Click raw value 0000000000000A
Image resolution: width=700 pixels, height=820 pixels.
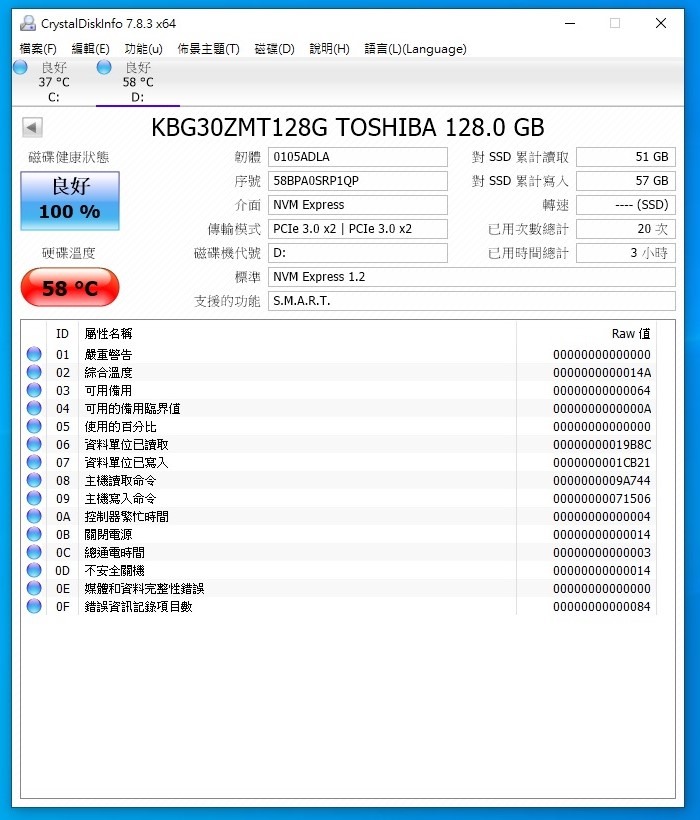602,408
